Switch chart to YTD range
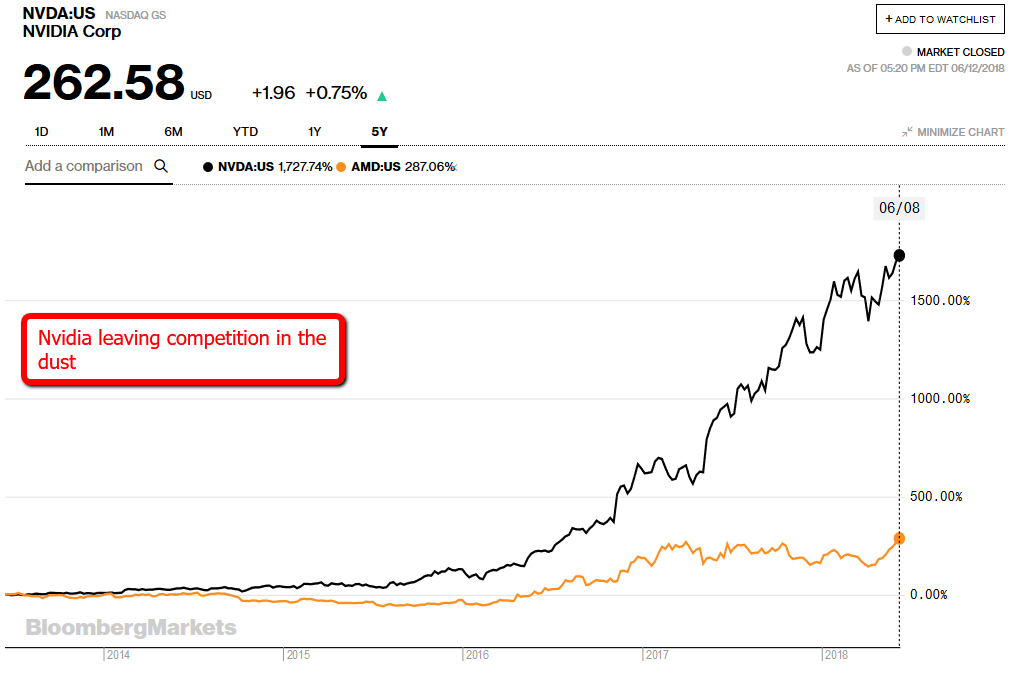1020x682 pixels. pos(245,132)
